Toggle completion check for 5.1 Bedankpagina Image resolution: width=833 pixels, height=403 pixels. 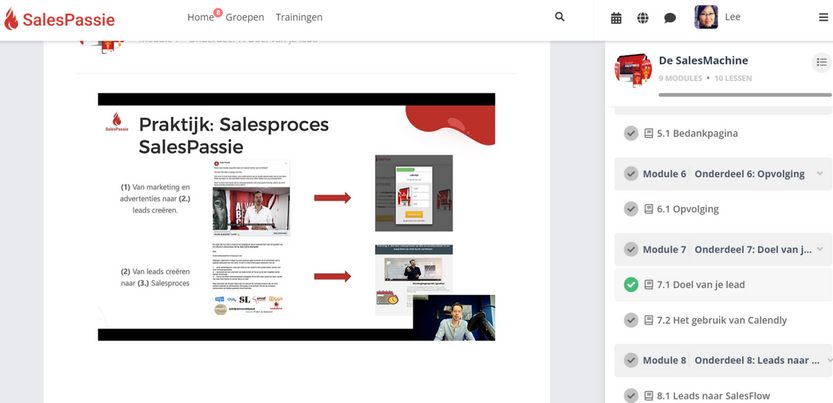pos(631,133)
